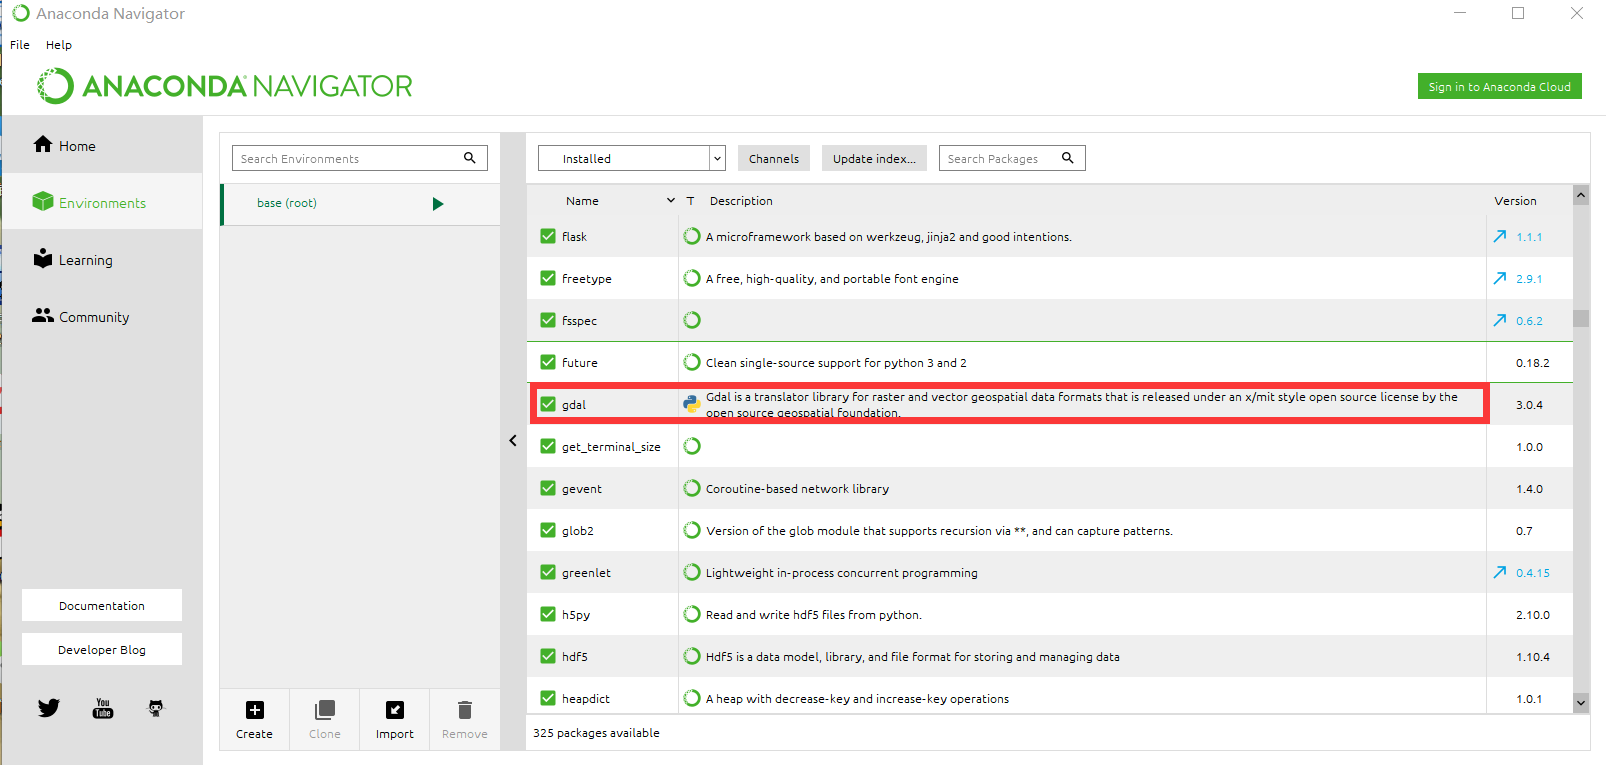
Task: Open the GitHub icon link
Action: pyautogui.click(x=156, y=708)
